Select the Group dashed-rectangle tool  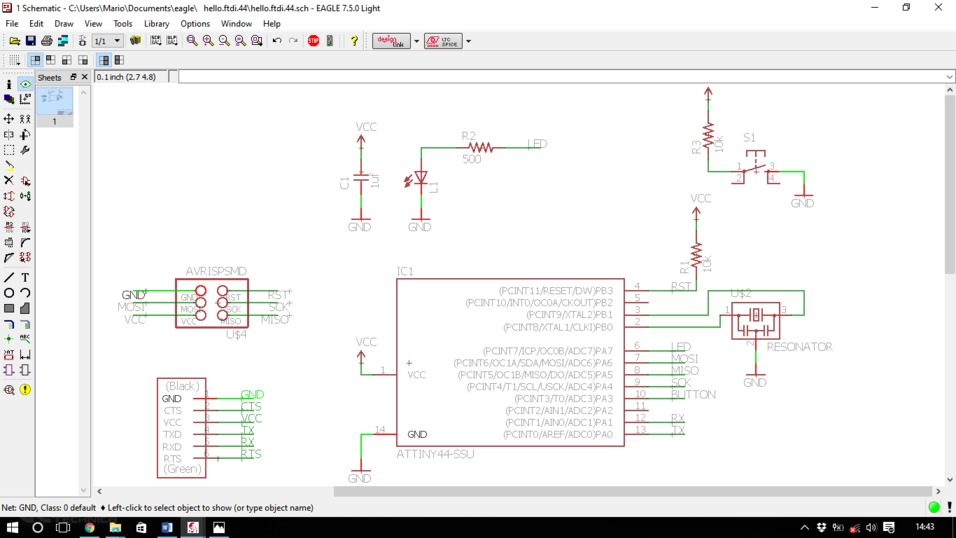[x=9, y=149]
